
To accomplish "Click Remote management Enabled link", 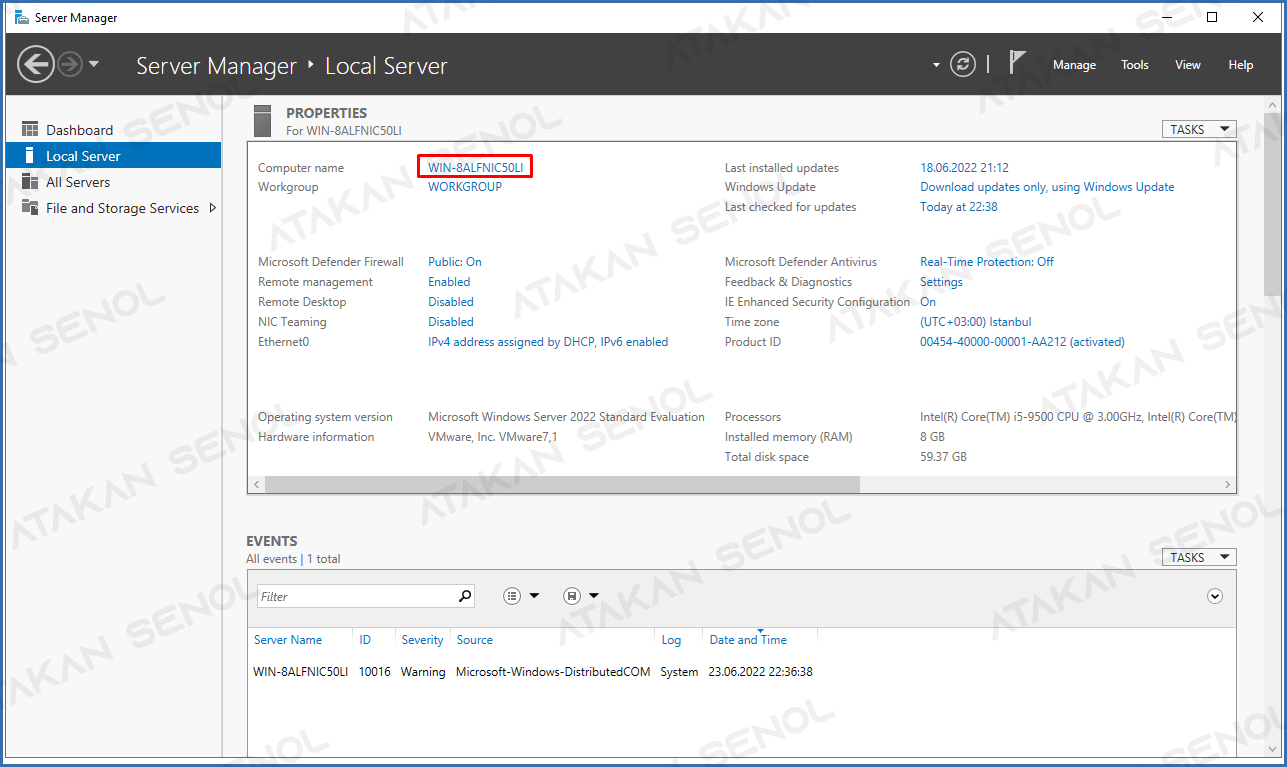I will (x=449, y=282).
